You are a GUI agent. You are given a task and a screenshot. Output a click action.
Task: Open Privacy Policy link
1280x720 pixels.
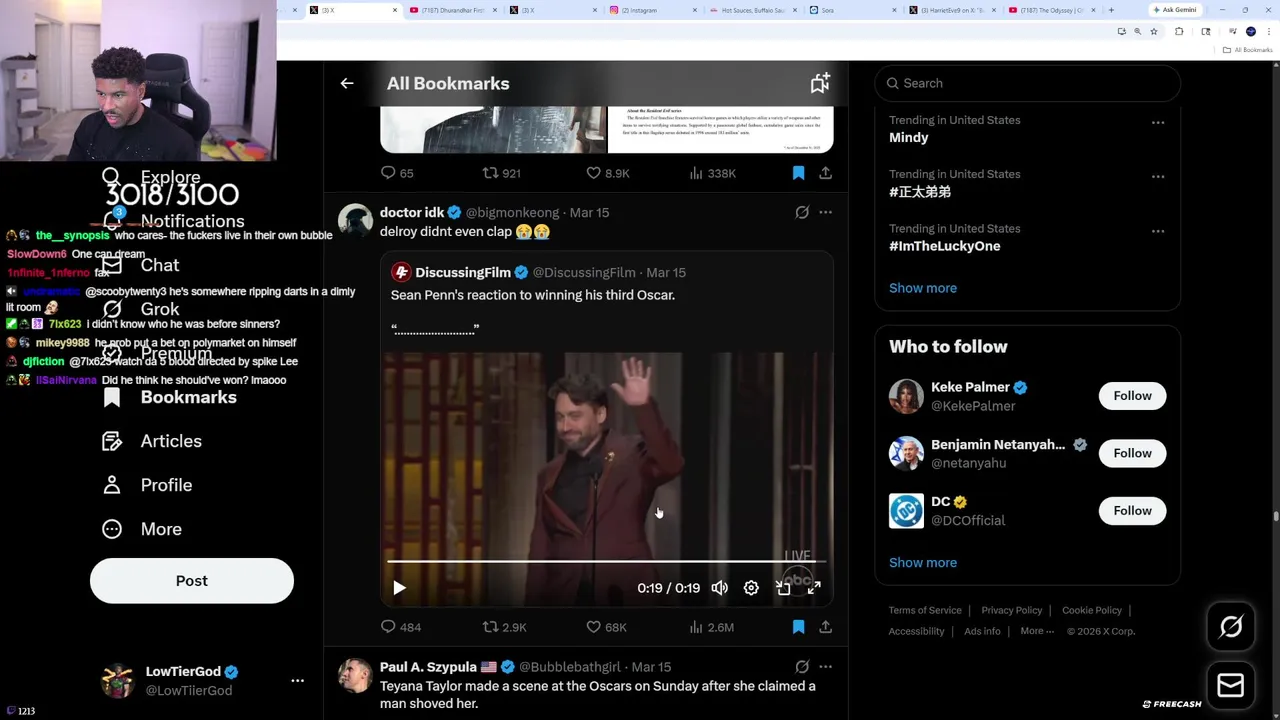tap(1012, 610)
